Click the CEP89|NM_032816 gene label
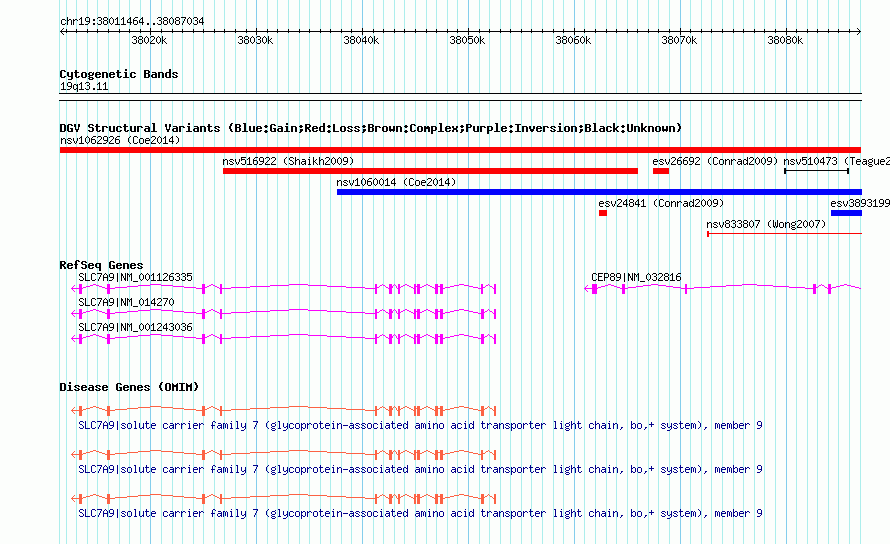Image resolution: width=890 pixels, height=544 pixels. click(636, 277)
